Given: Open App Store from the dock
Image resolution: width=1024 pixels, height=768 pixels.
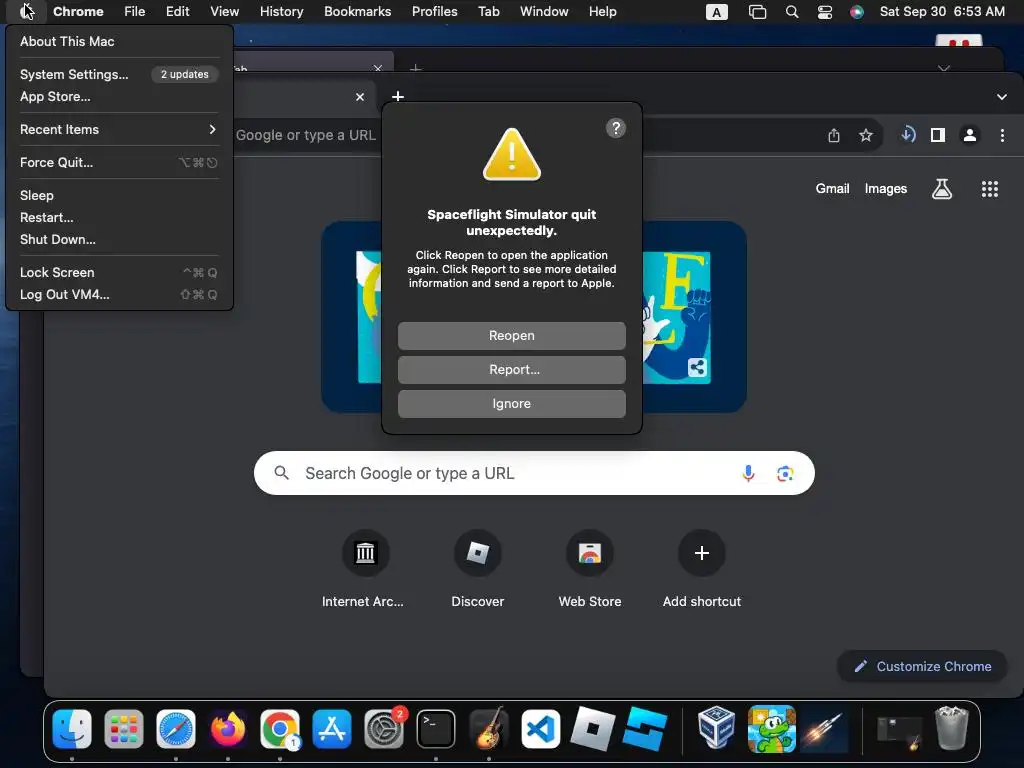Looking at the screenshot, I should [x=332, y=729].
